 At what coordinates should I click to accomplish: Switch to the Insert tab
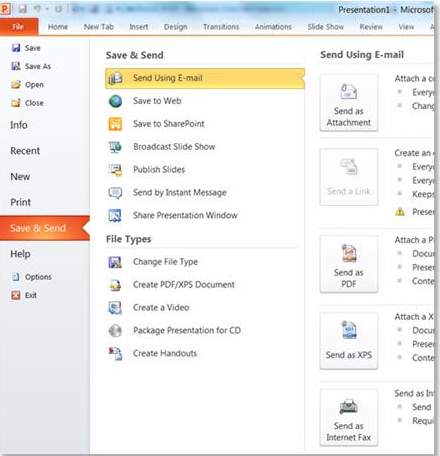point(139,27)
